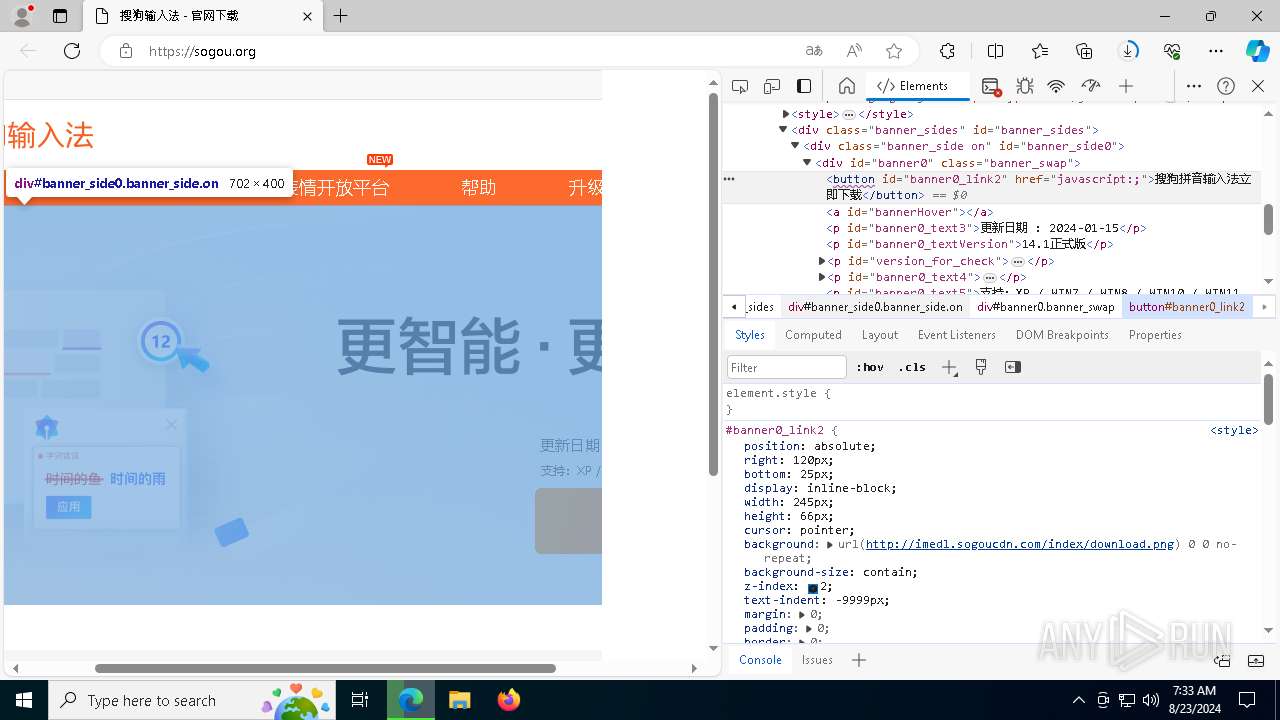Add a new style rule
The height and width of the screenshot is (720, 1280).
point(949,367)
